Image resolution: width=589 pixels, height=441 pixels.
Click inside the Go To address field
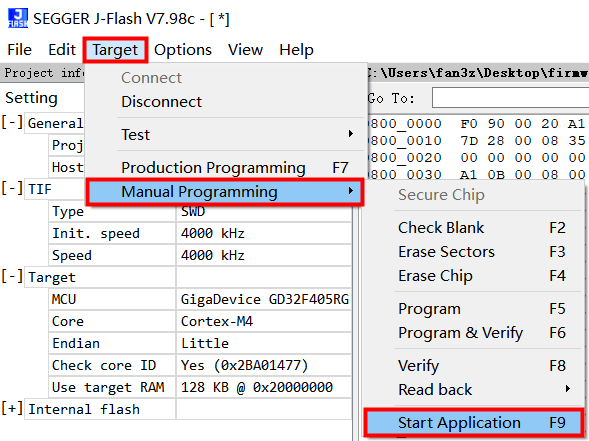pyautogui.click(x=510, y=98)
